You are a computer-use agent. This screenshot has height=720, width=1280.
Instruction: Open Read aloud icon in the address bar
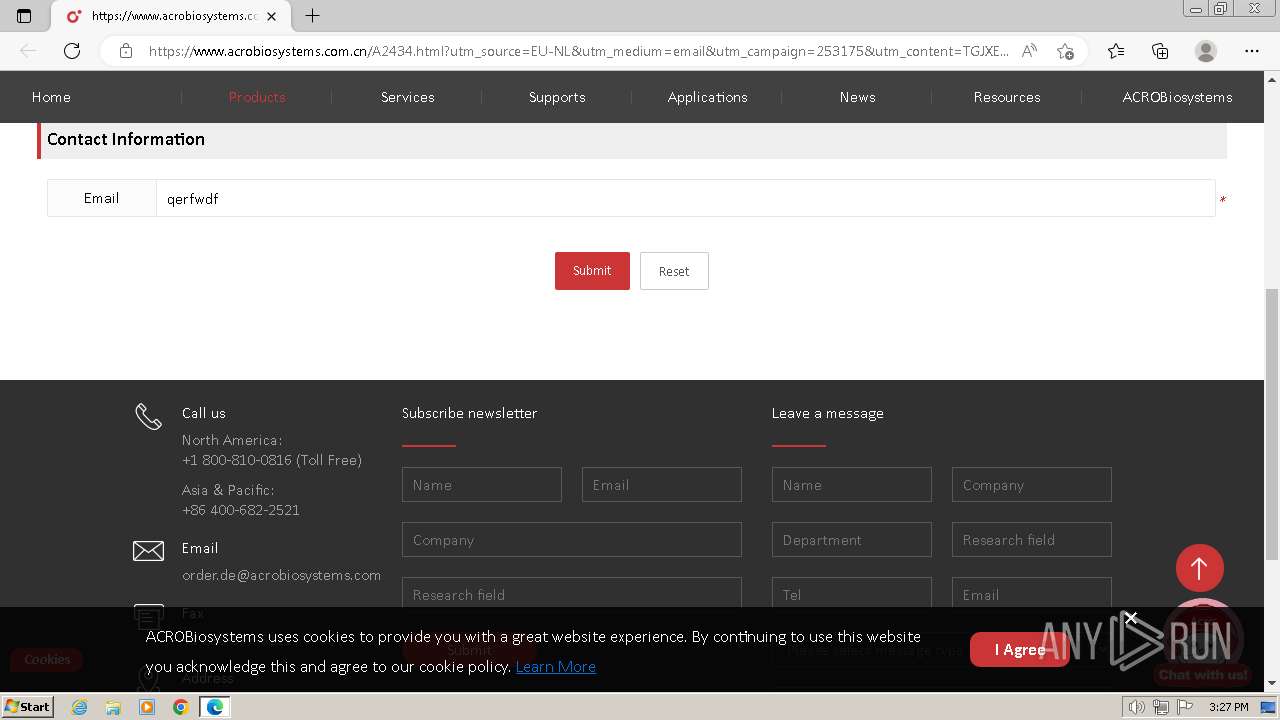(x=1029, y=51)
